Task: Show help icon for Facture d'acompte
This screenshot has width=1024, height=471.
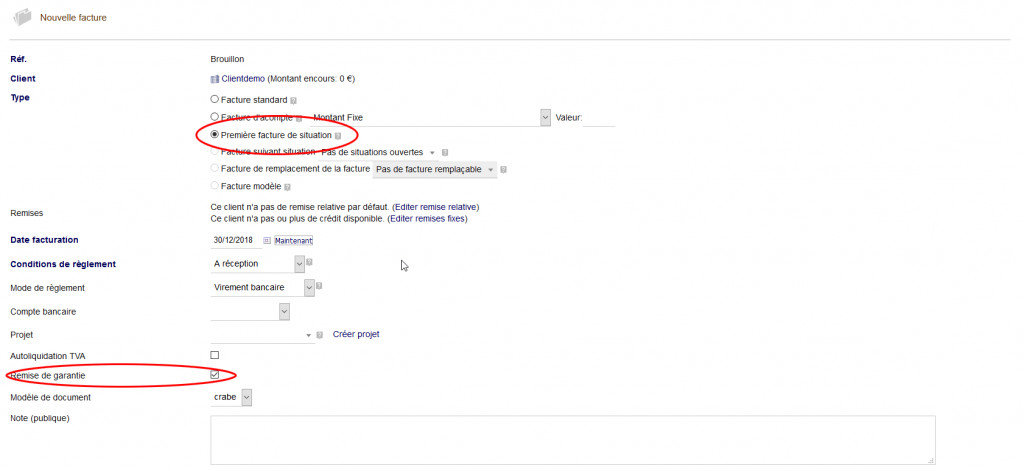Action: click(x=298, y=118)
